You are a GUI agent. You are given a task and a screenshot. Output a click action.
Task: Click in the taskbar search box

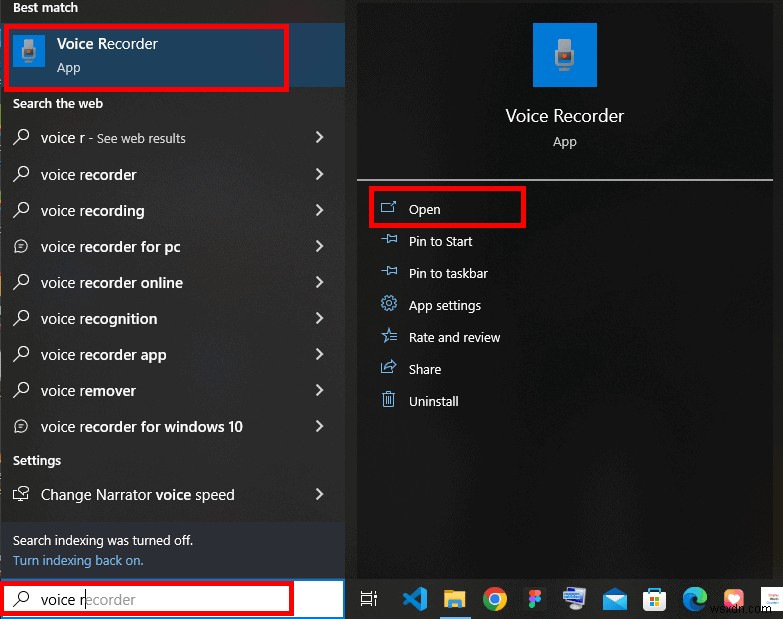pos(172,599)
